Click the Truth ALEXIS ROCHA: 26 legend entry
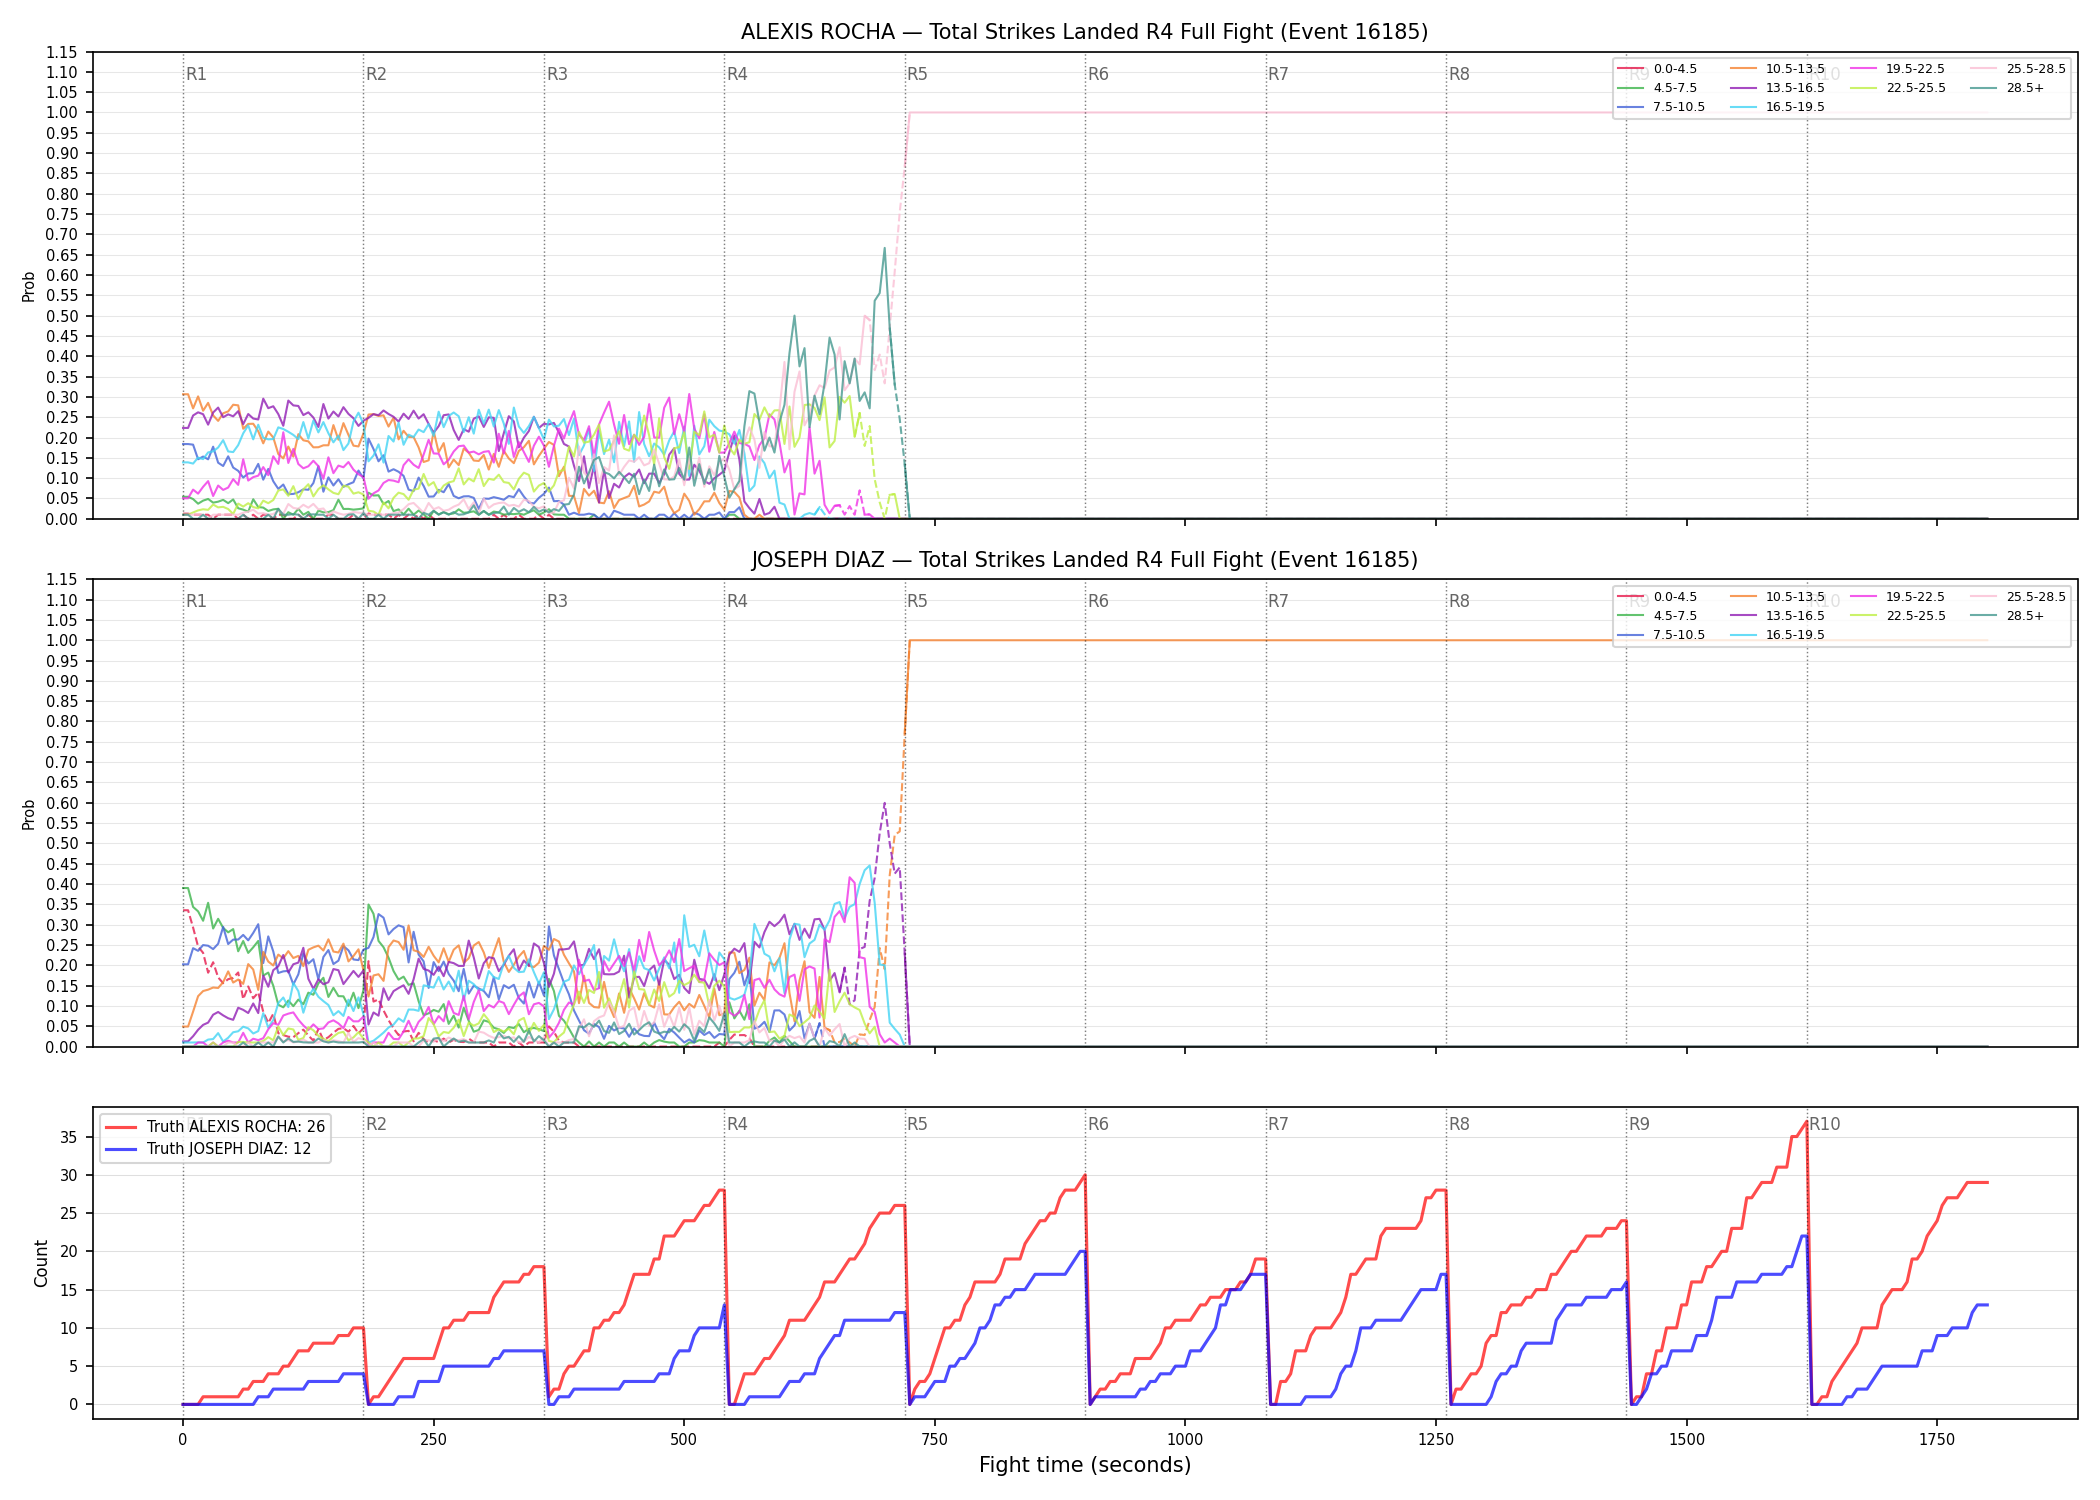2100x1500 pixels. 215,1126
